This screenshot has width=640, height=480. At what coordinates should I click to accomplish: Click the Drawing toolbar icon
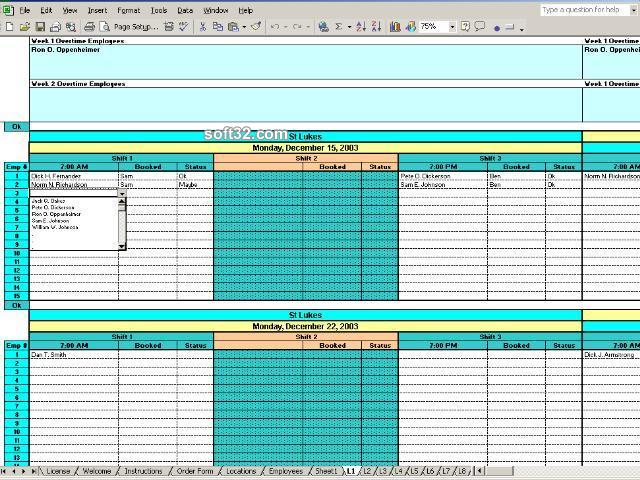click(x=411, y=27)
